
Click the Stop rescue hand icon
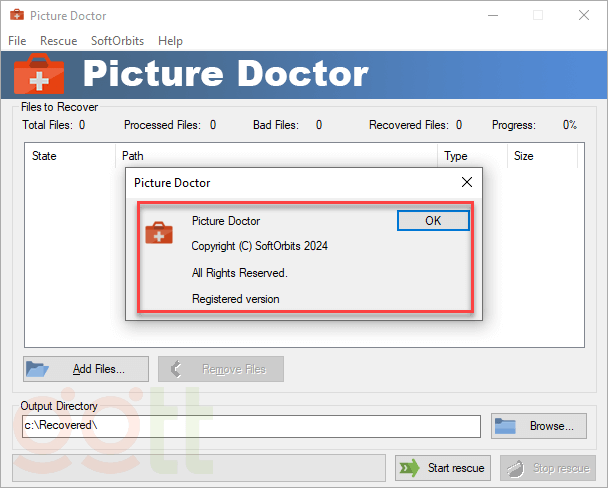(x=514, y=468)
